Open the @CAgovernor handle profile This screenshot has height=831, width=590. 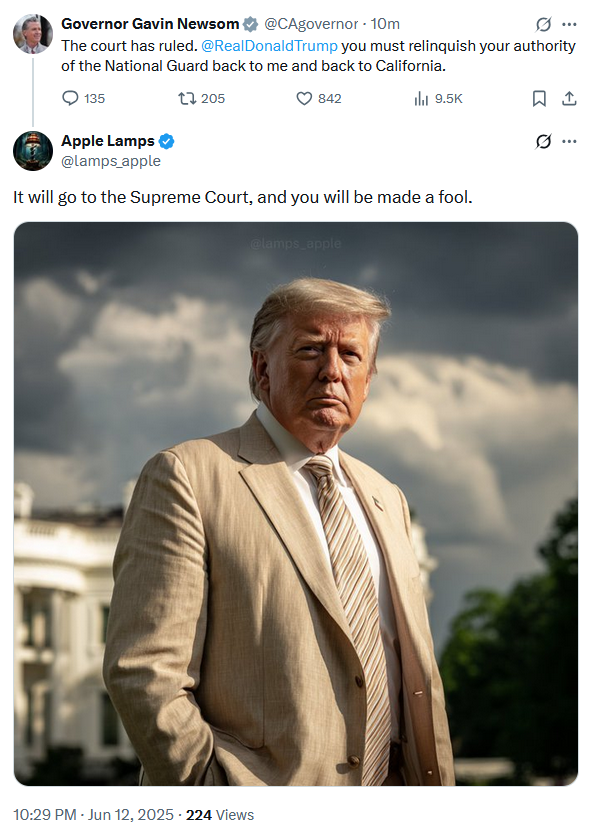(311, 24)
